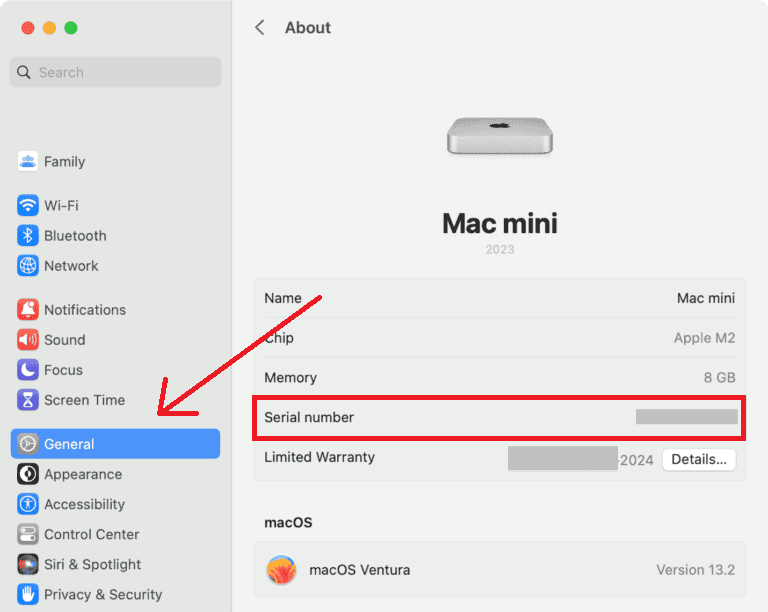Viewport: 768px width, 612px height.
Task: Click the Mac mini name field
Action: click(x=705, y=298)
